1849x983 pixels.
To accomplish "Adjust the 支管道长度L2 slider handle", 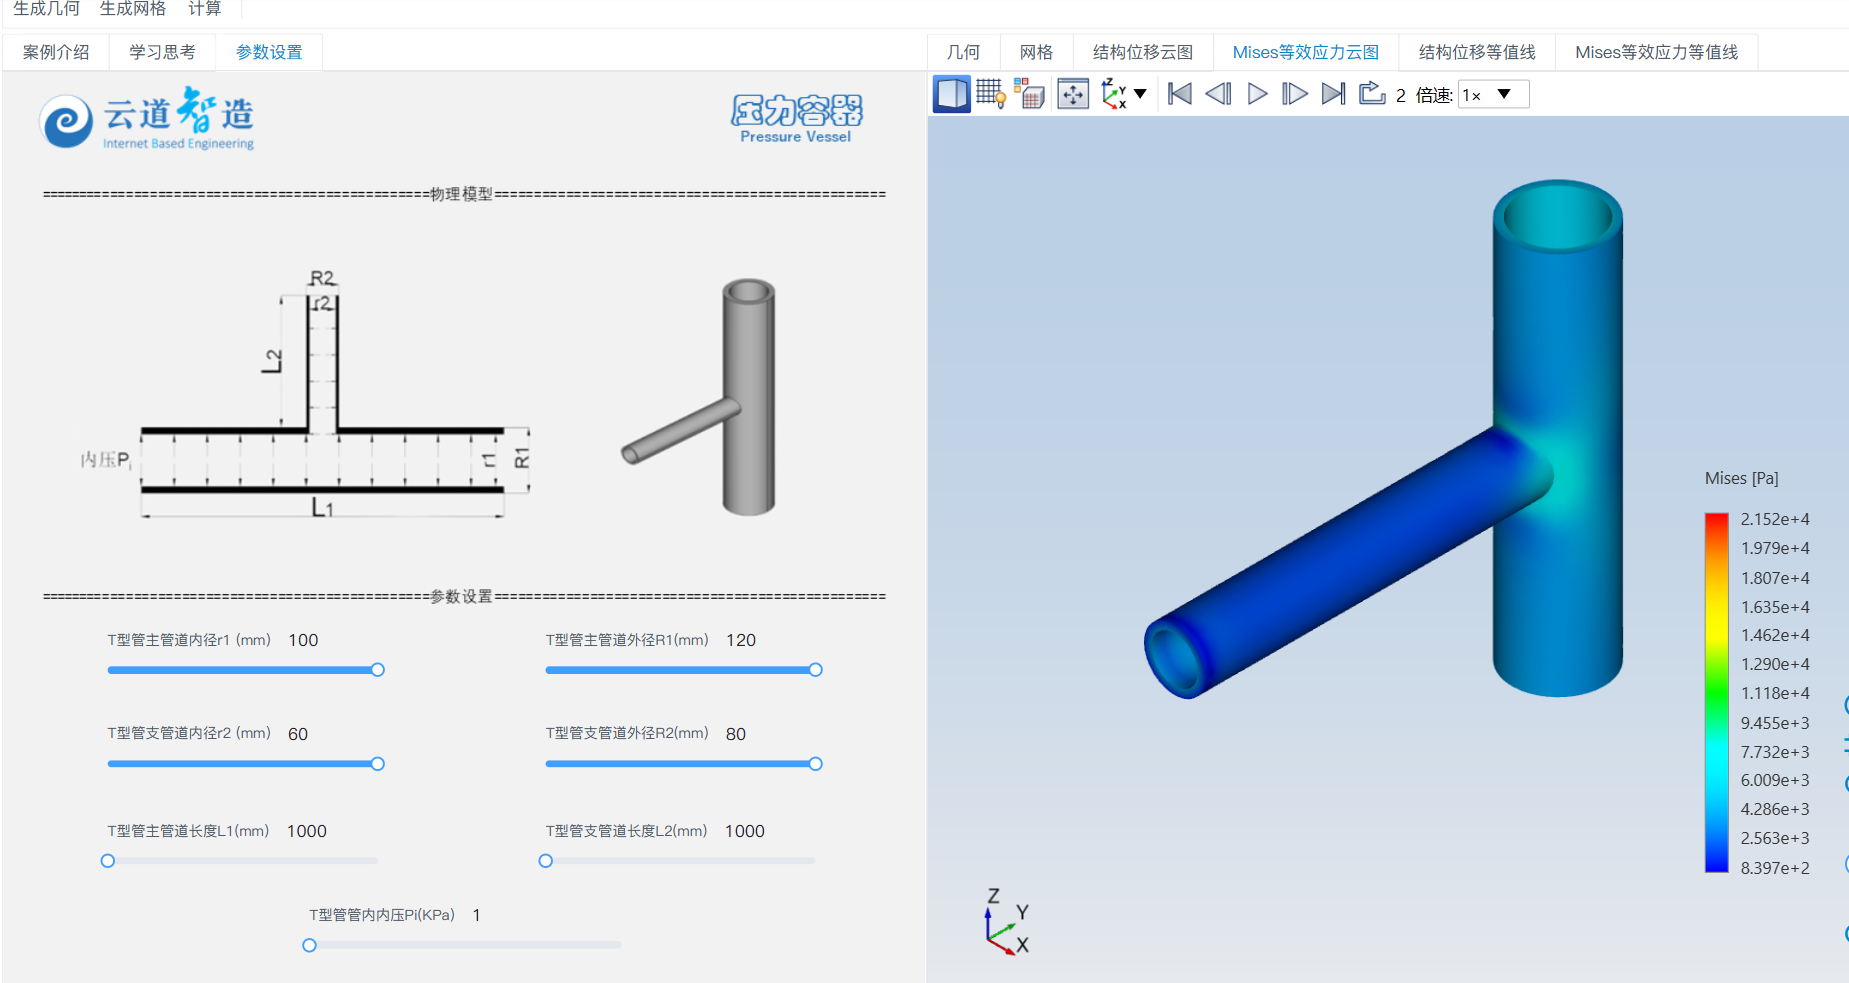I will (546, 861).
